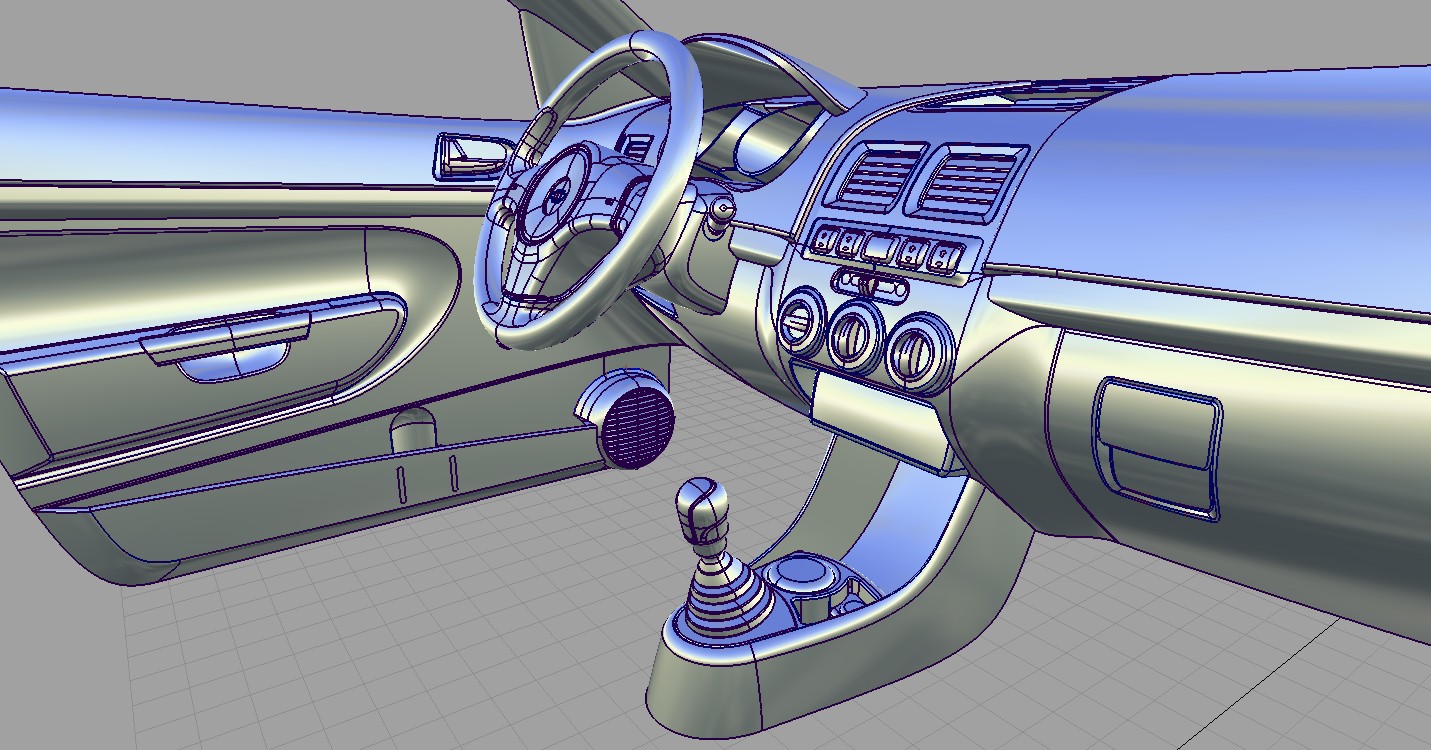
Task: Select the glove box latch panel
Action: click(x=1158, y=447)
